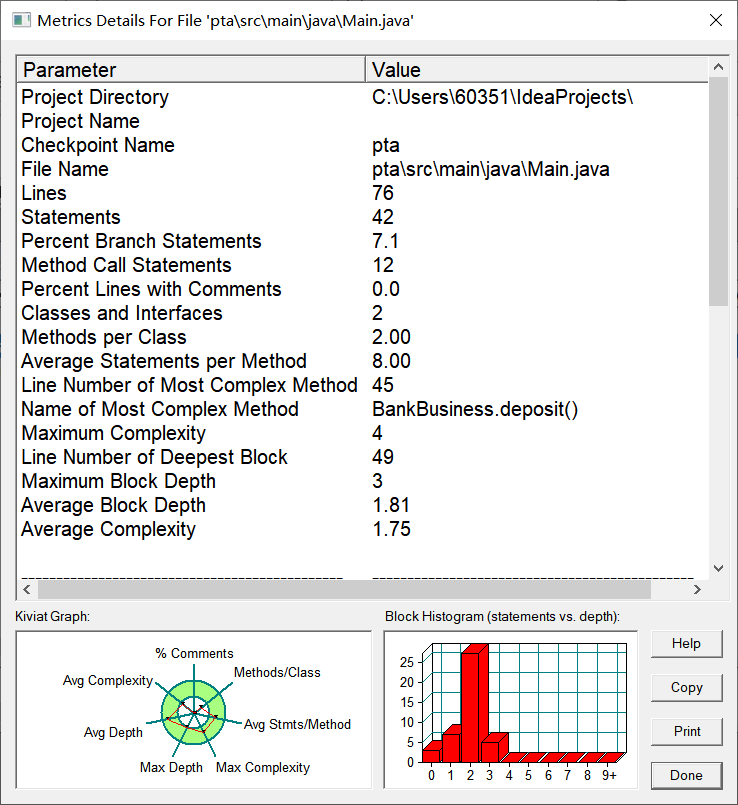Screen dimensions: 738x805
Task: Select the File Name parameter
Action: 65,169
